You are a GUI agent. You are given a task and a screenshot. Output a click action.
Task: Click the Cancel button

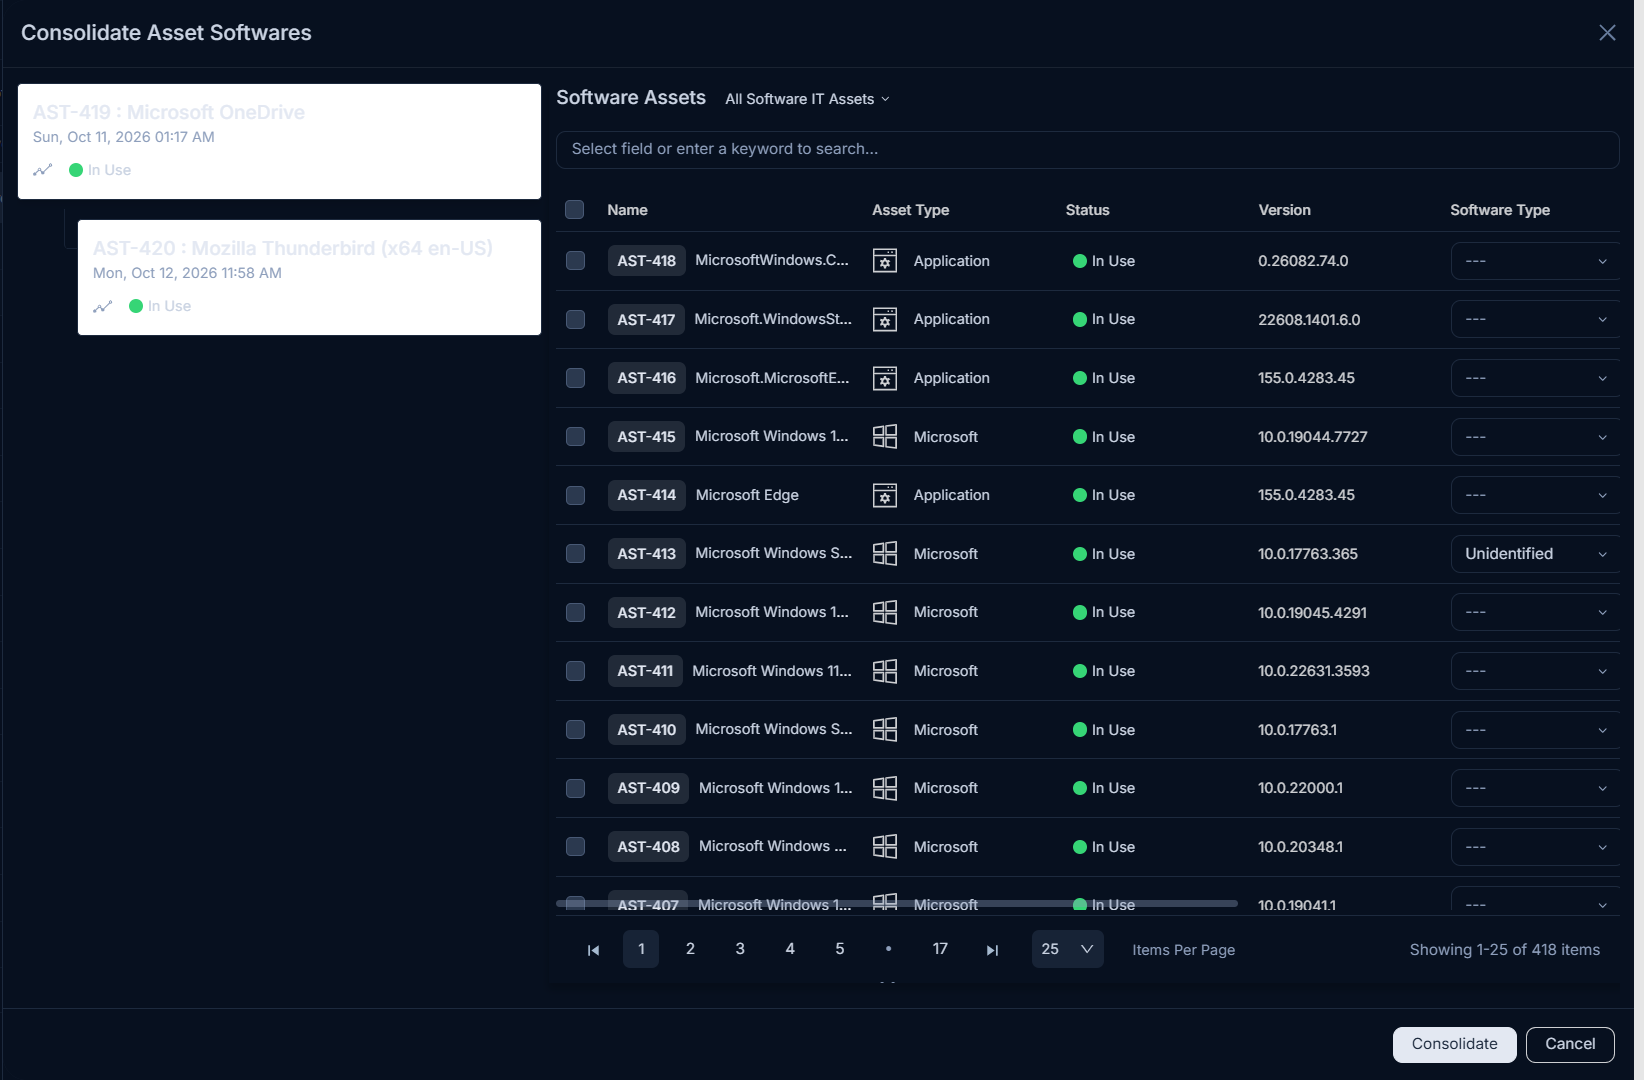(x=1570, y=1044)
